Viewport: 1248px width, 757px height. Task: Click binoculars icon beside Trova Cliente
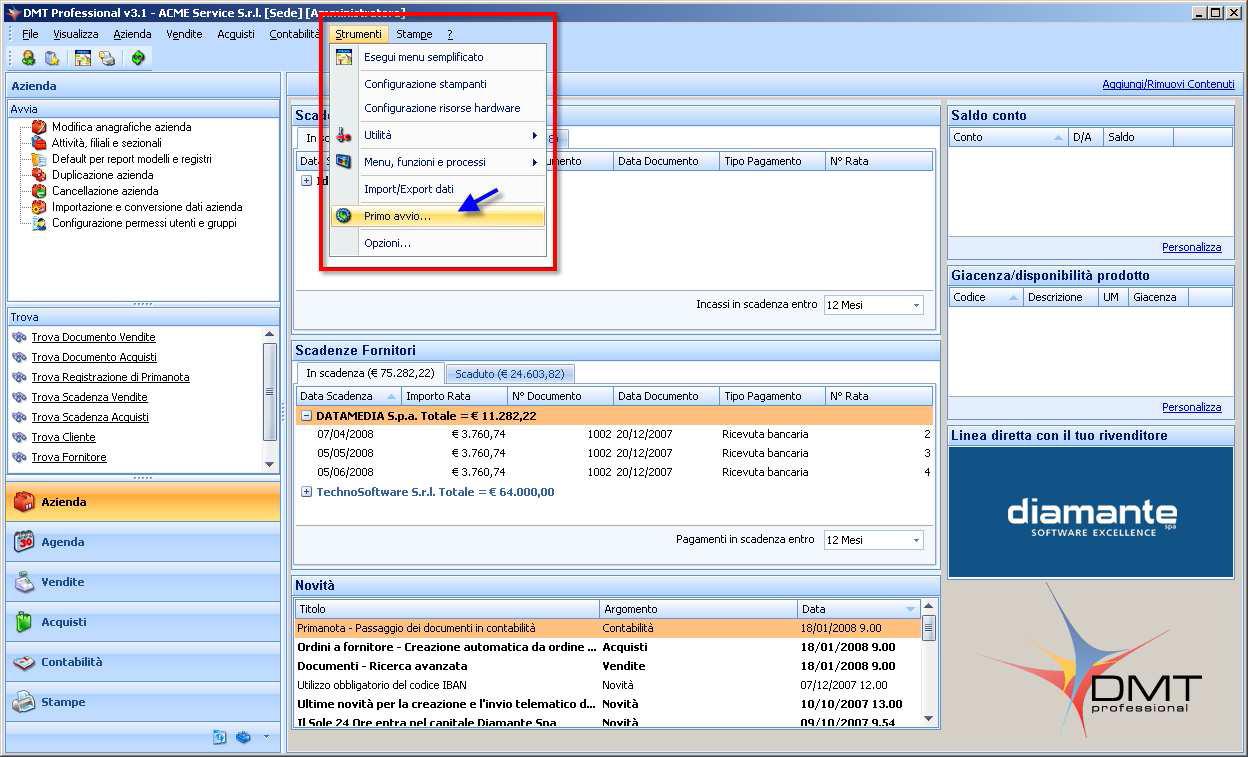coord(19,437)
